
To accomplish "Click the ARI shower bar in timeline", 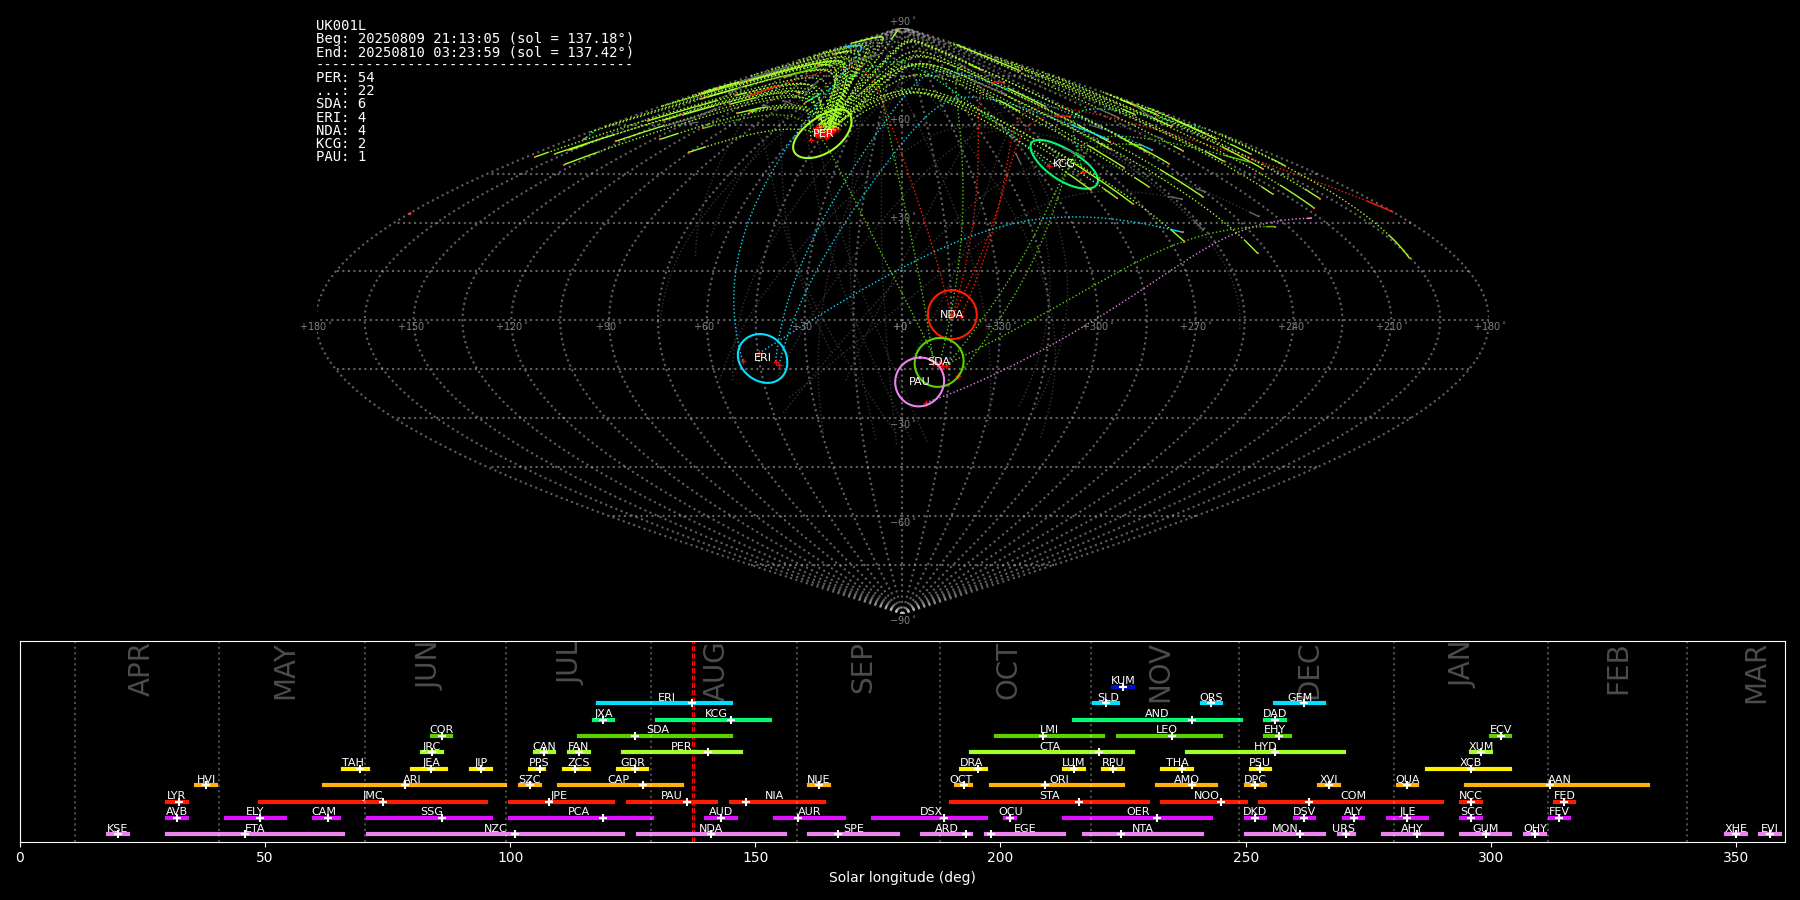I will (x=414, y=785).
